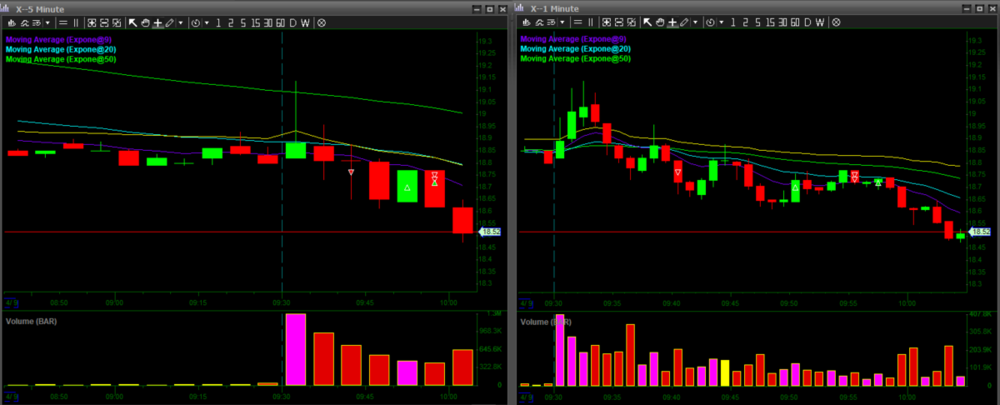Click the 18.52 price marker on 5 Minute chart
This screenshot has width=1000, height=405.
[488, 232]
